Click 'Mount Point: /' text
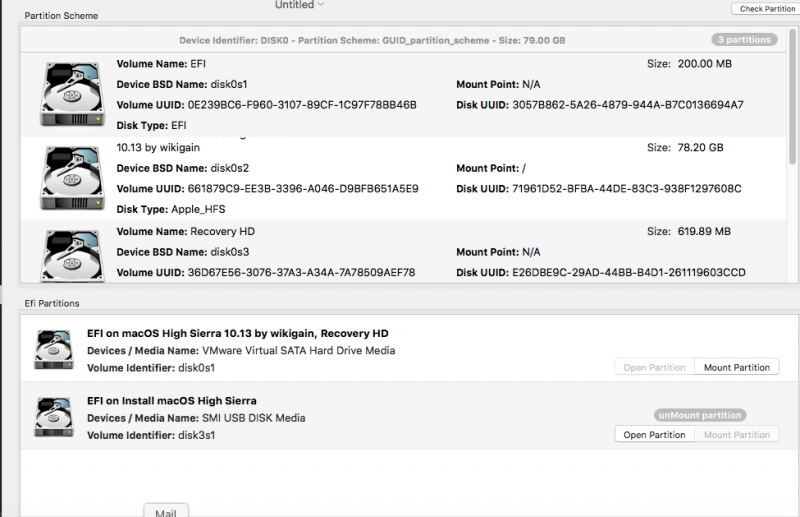Viewport: 800px width, 517px height. (491, 168)
